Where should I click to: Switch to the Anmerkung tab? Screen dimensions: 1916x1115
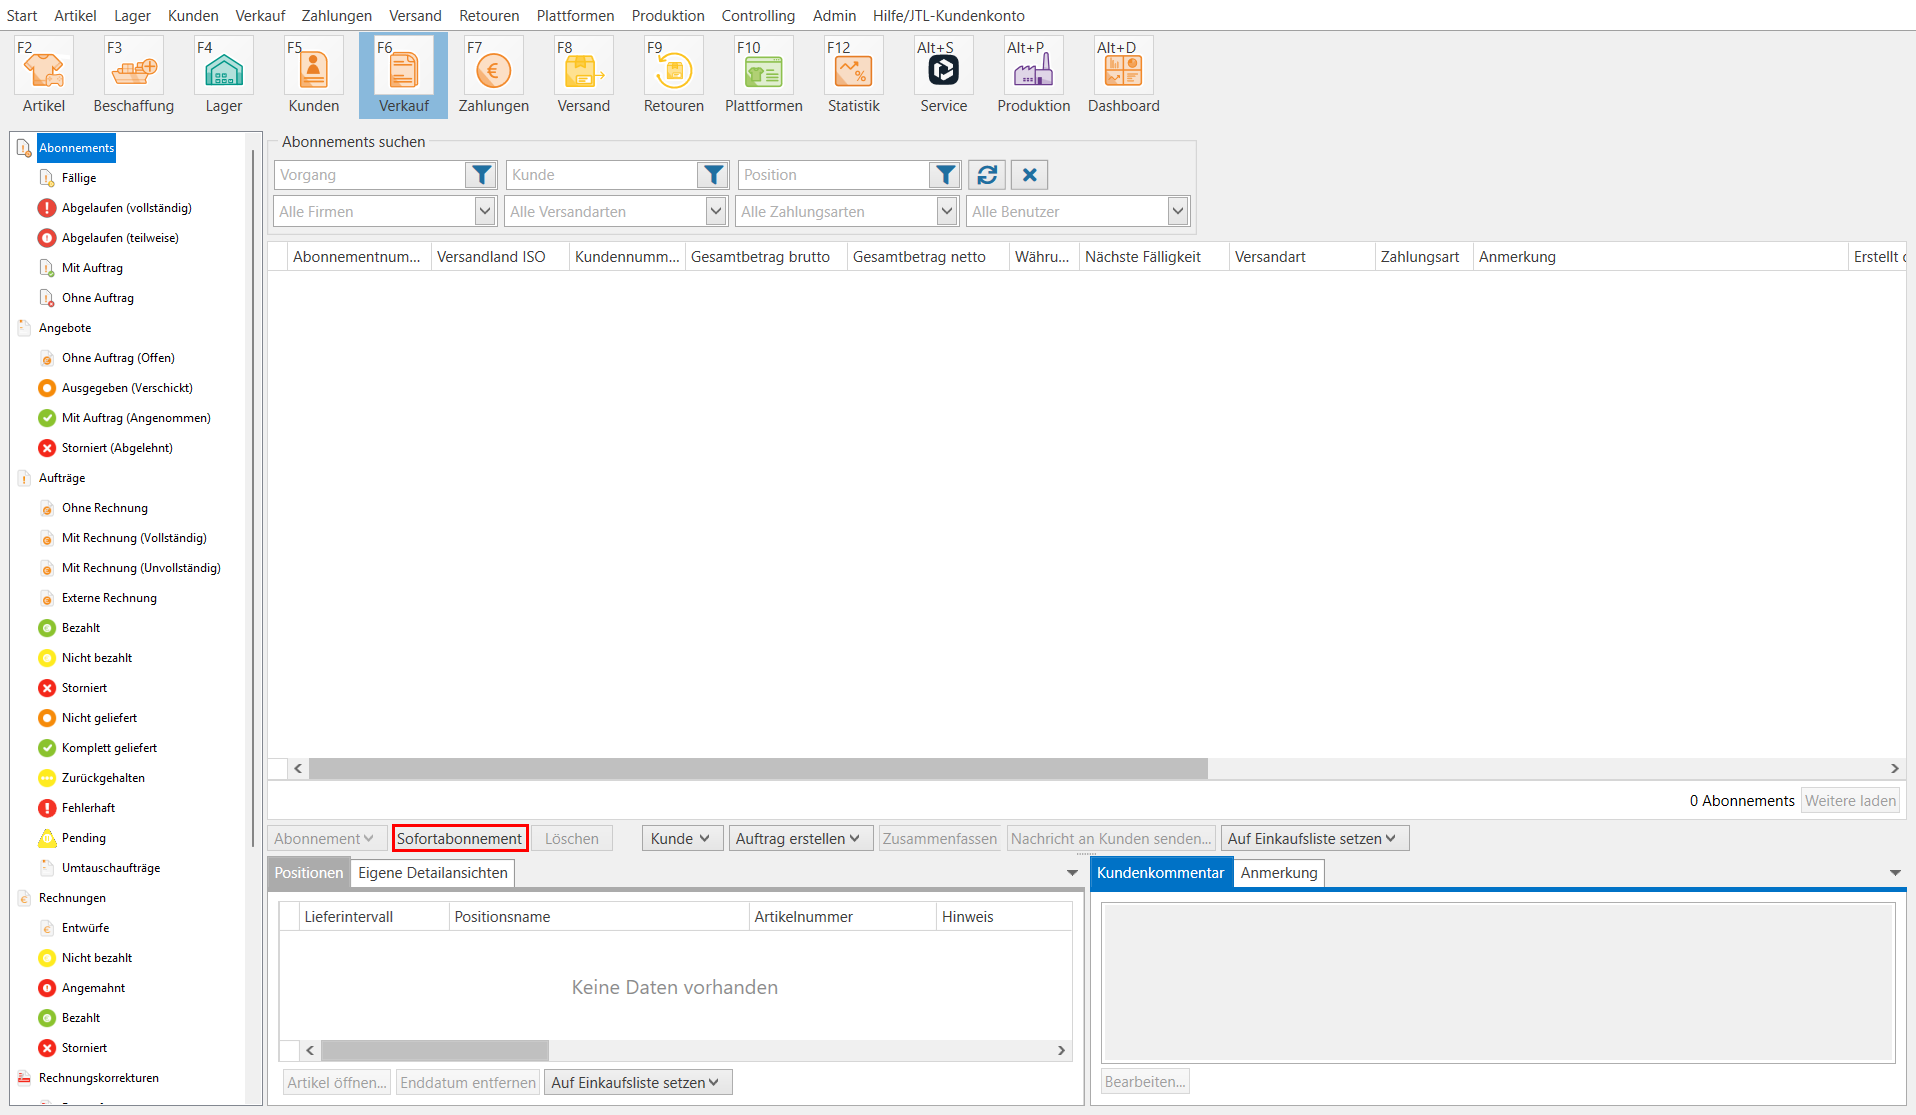click(x=1279, y=872)
